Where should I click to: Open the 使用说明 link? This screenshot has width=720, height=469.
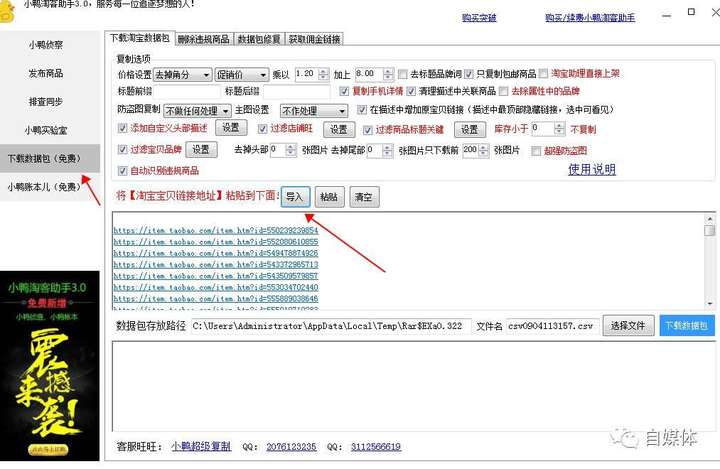(x=592, y=170)
